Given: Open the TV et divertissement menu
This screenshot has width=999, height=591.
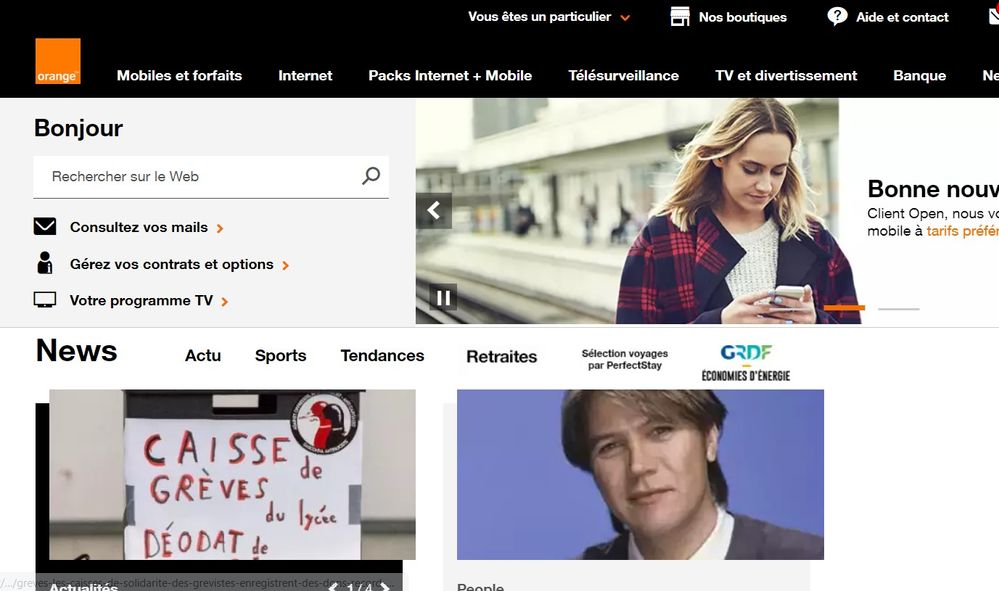Looking at the screenshot, I should 786,75.
